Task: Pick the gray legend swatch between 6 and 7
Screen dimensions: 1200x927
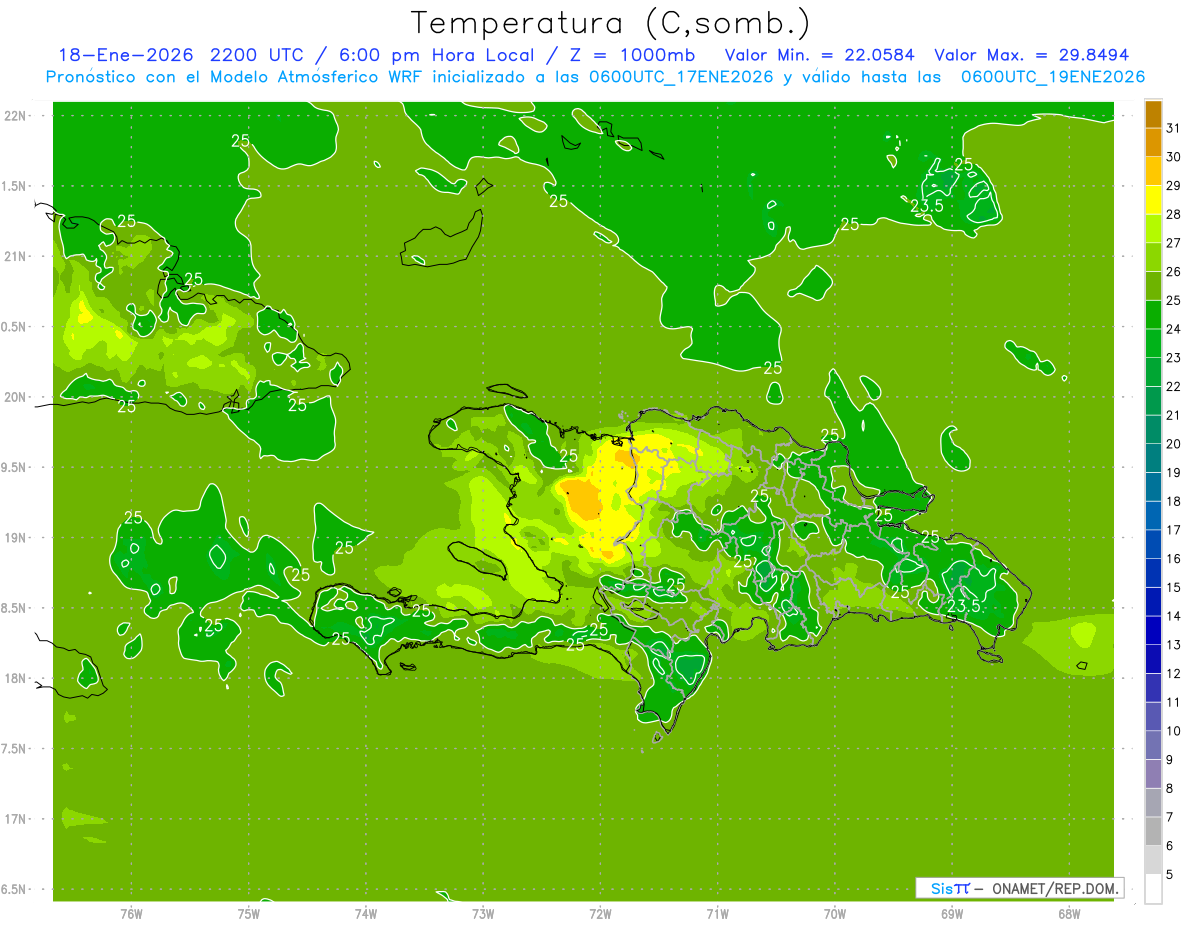Action: (1153, 831)
